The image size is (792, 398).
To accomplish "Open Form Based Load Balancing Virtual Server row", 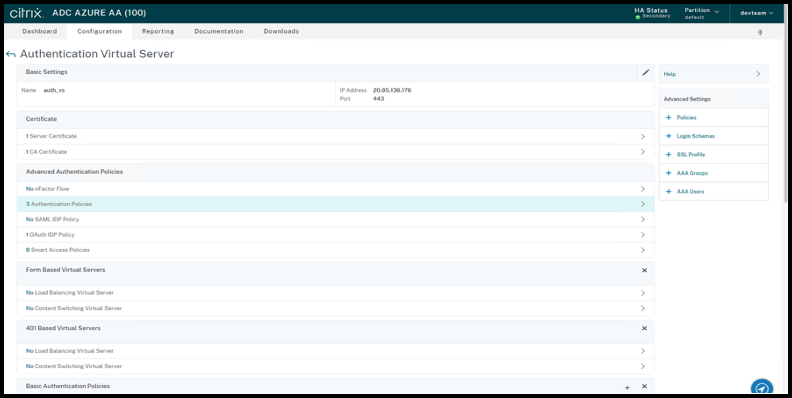I will tap(335, 293).
